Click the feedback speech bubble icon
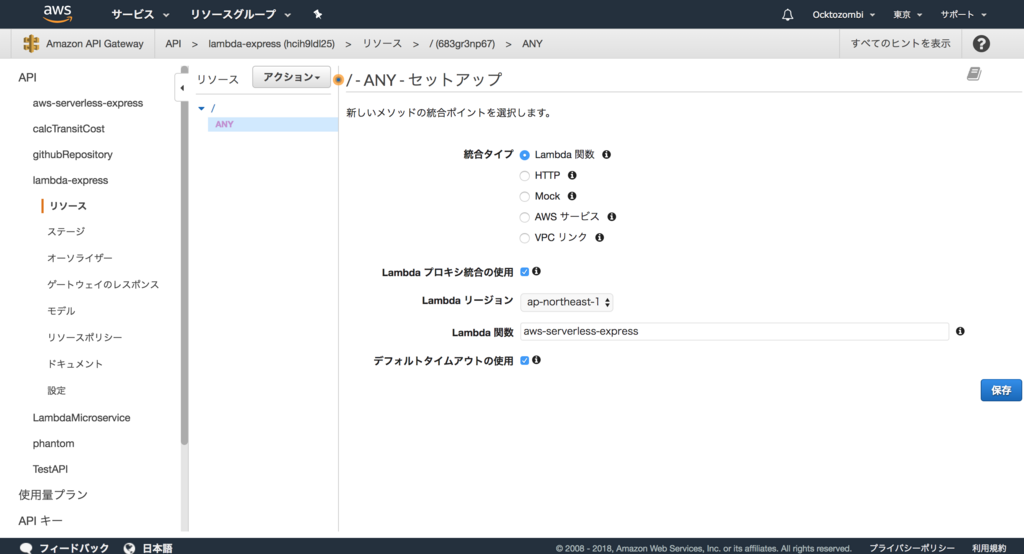This screenshot has width=1024, height=554. [26, 548]
